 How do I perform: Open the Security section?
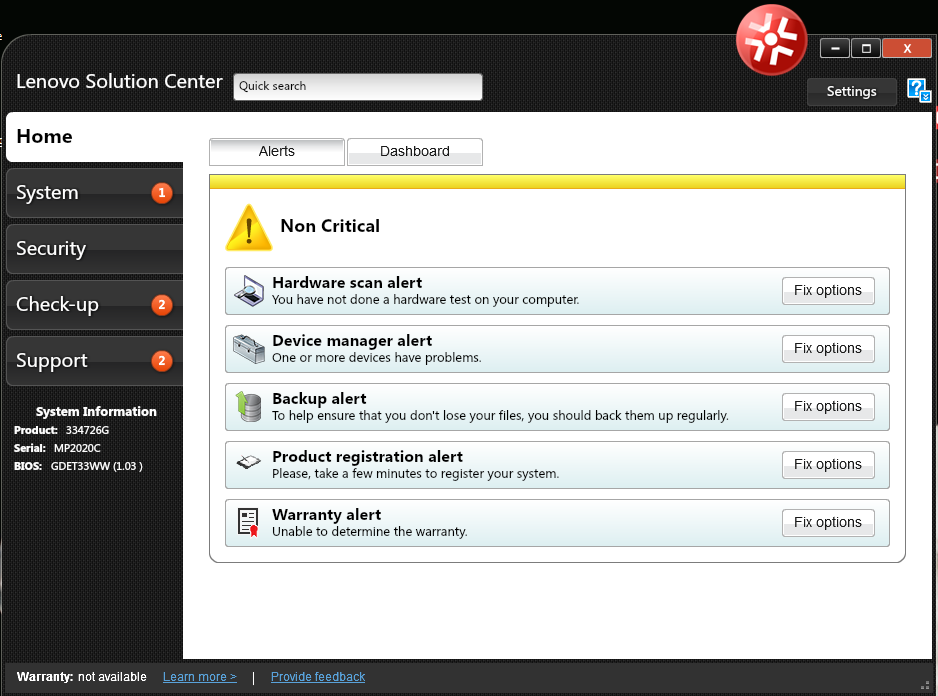(95, 248)
